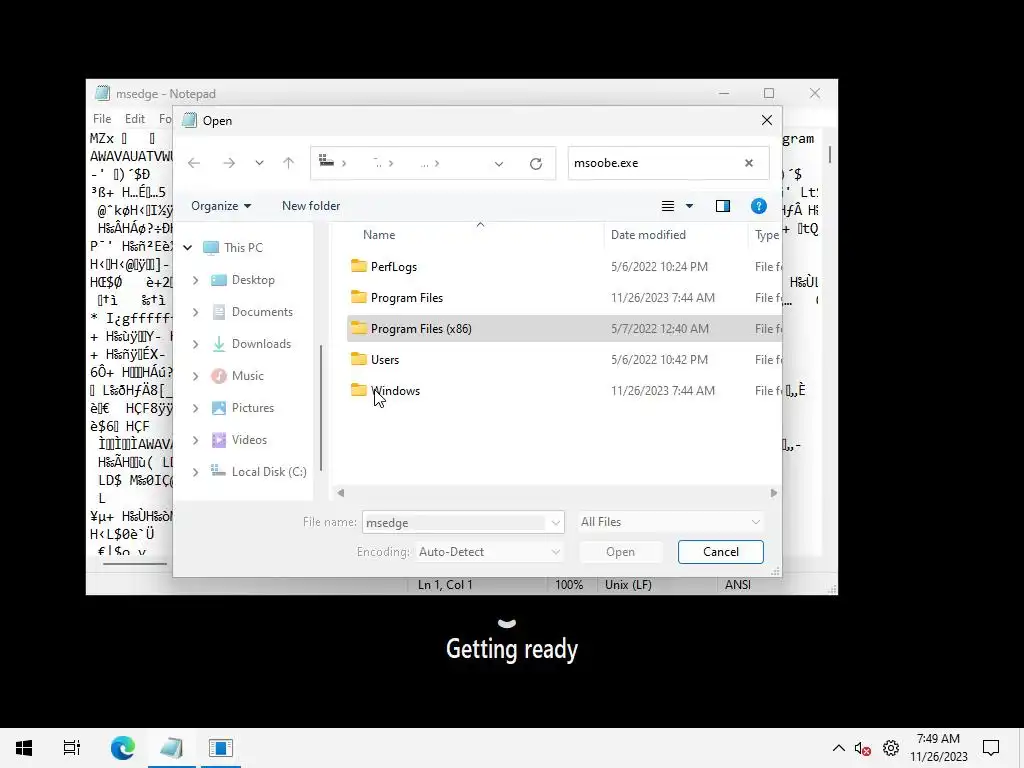Refresh the folder view
Viewport: 1024px width, 768px height.
point(536,164)
